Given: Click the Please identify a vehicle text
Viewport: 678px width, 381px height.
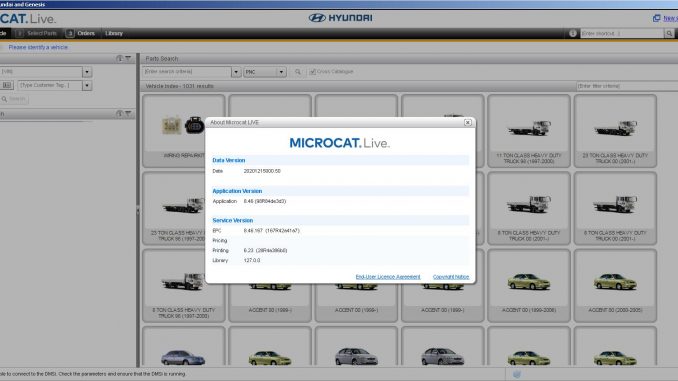Looking at the screenshot, I should [x=38, y=47].
